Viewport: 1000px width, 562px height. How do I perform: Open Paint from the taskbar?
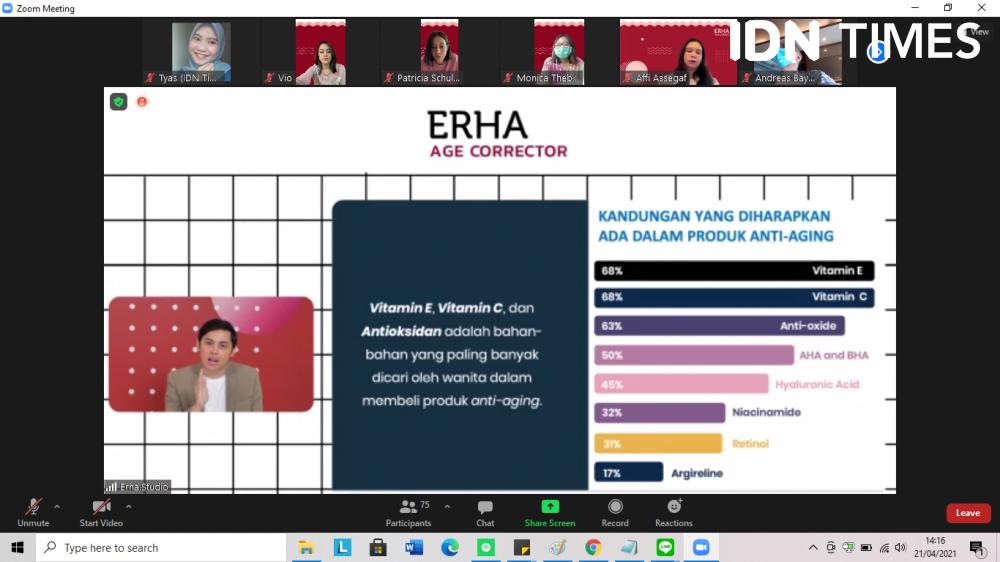[557, 547]
